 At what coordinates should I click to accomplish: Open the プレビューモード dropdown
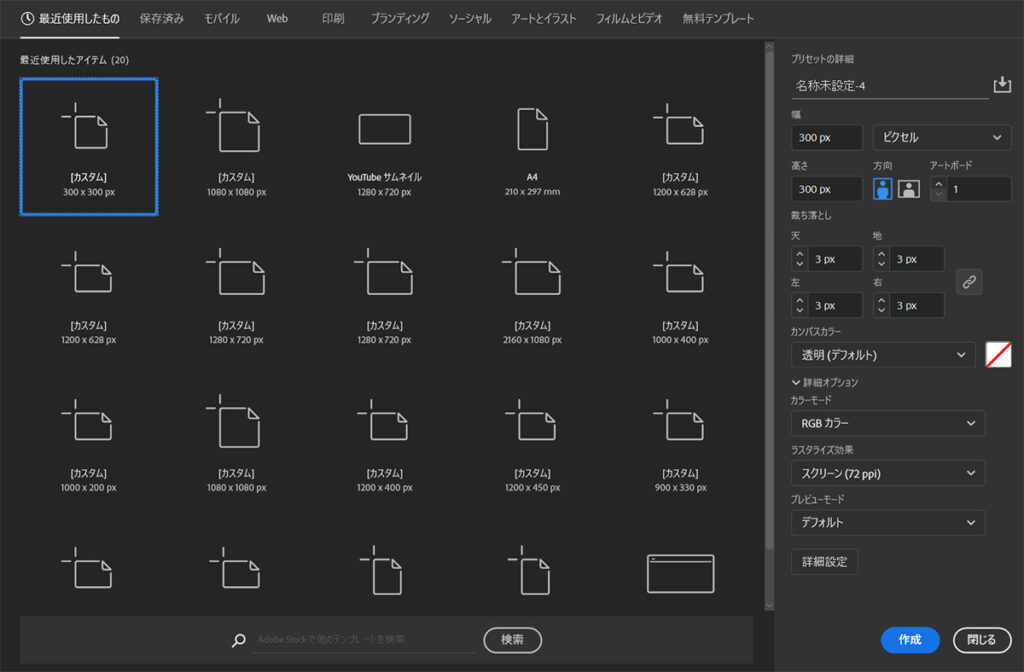click(888, 522)
